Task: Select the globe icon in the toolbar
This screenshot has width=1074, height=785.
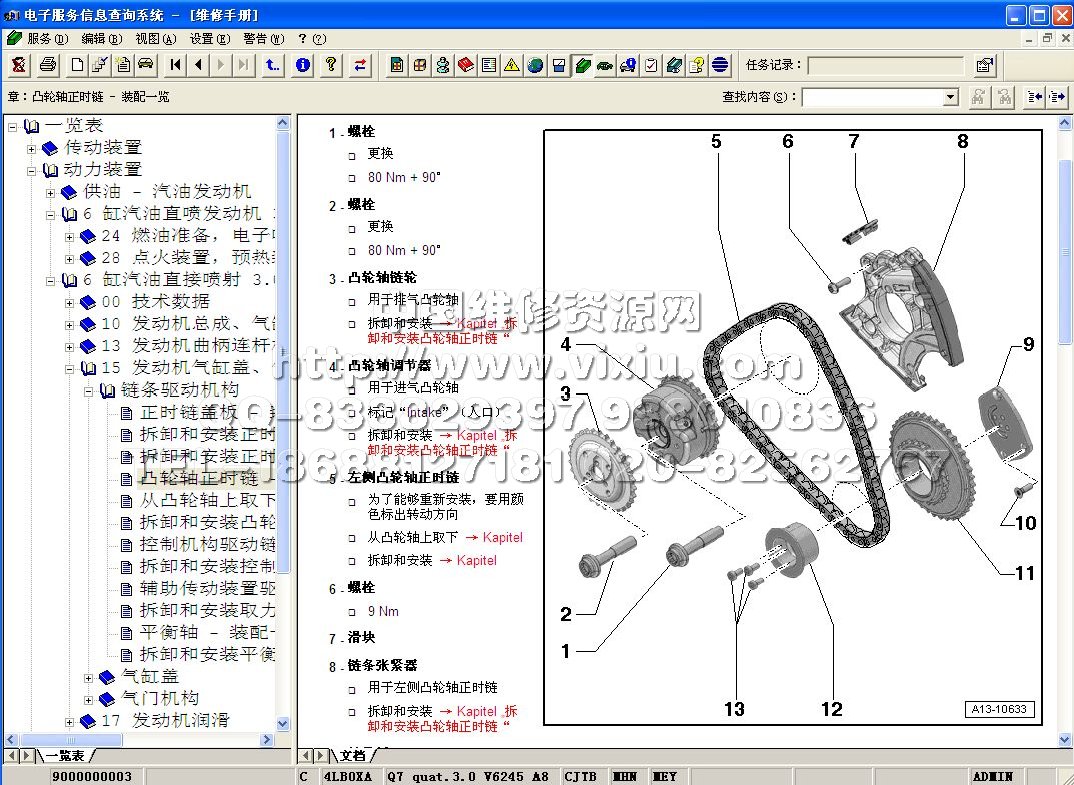Action: (x=535, y=65)
